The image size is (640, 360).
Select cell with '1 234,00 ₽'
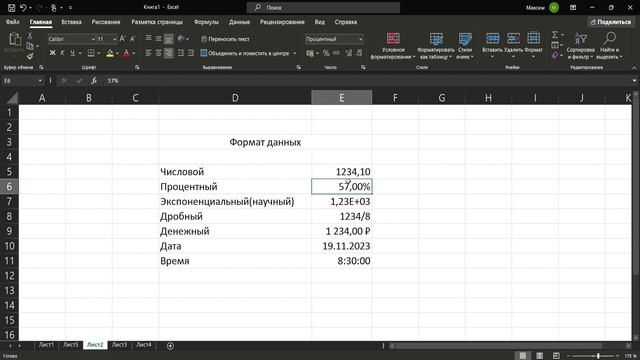[x=341, y=231]
